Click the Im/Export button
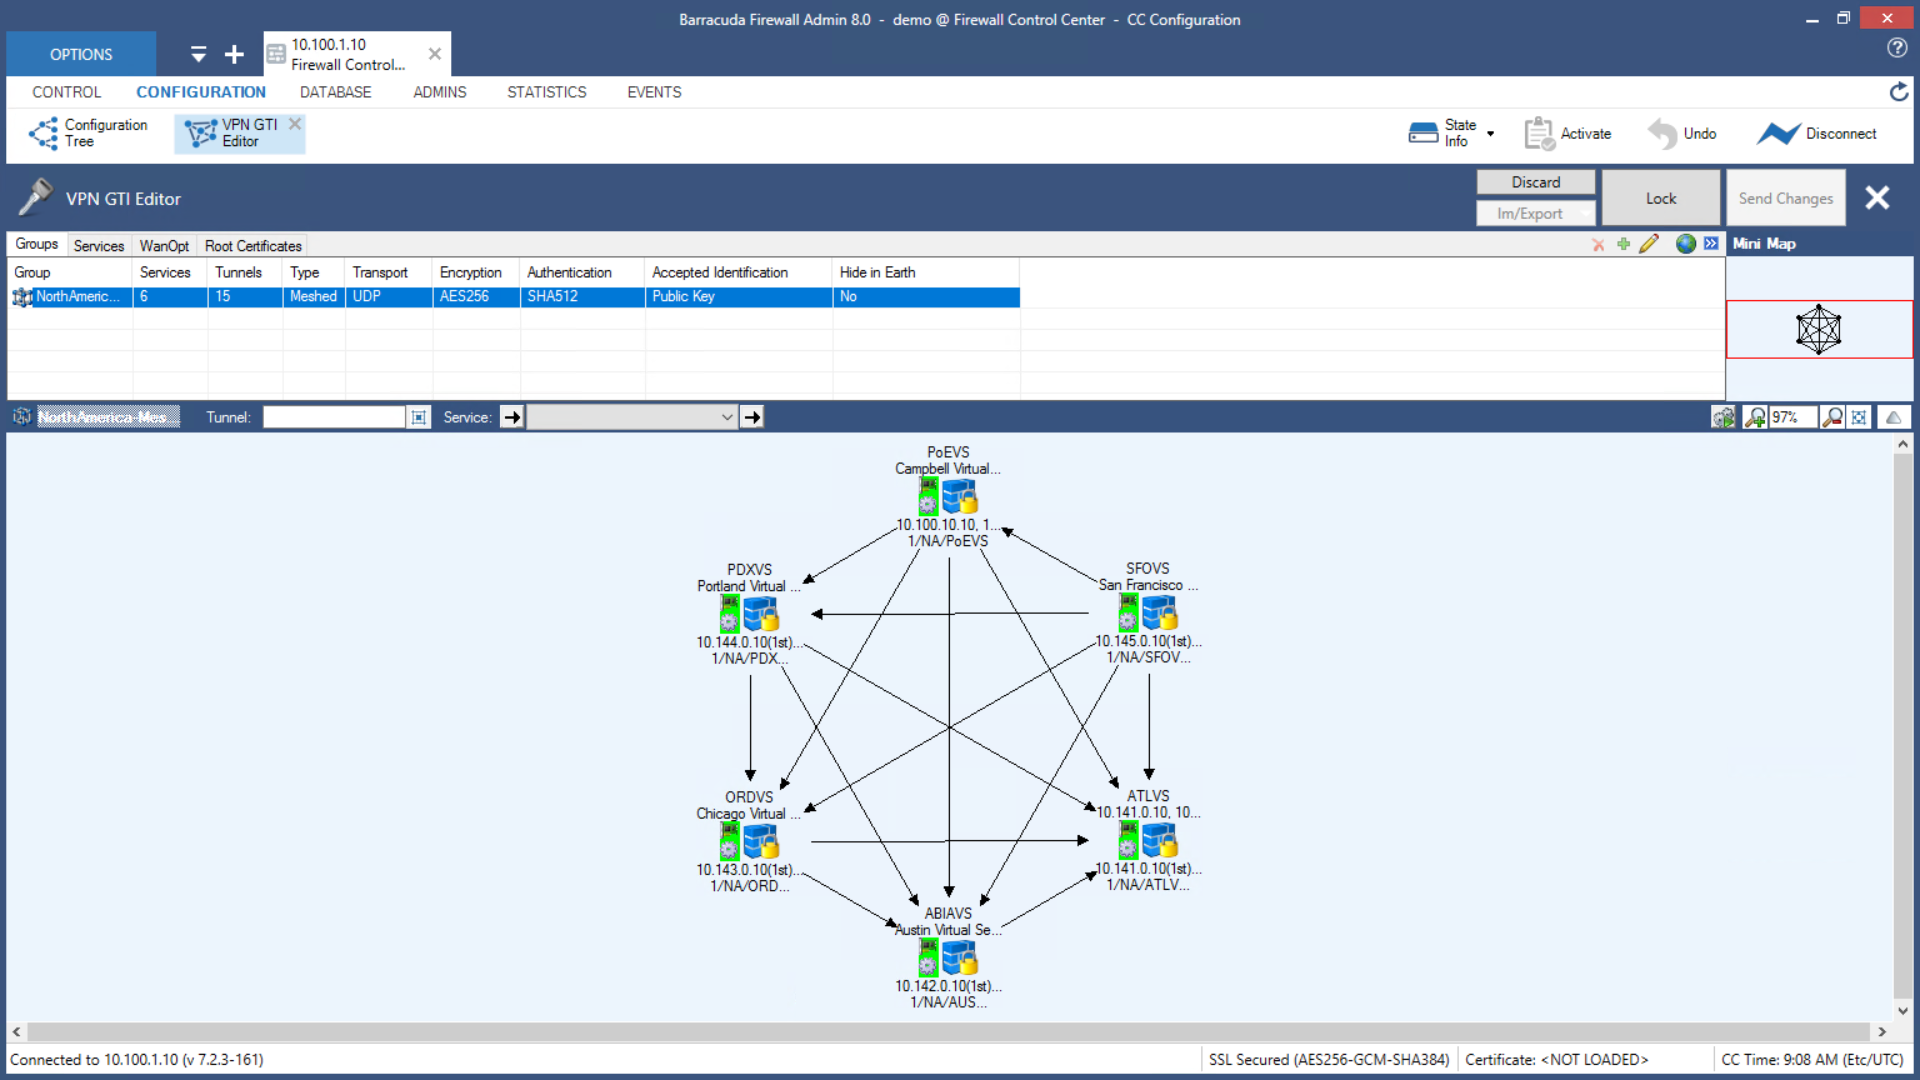The image size is (1920, 1080). [1535, 213]
